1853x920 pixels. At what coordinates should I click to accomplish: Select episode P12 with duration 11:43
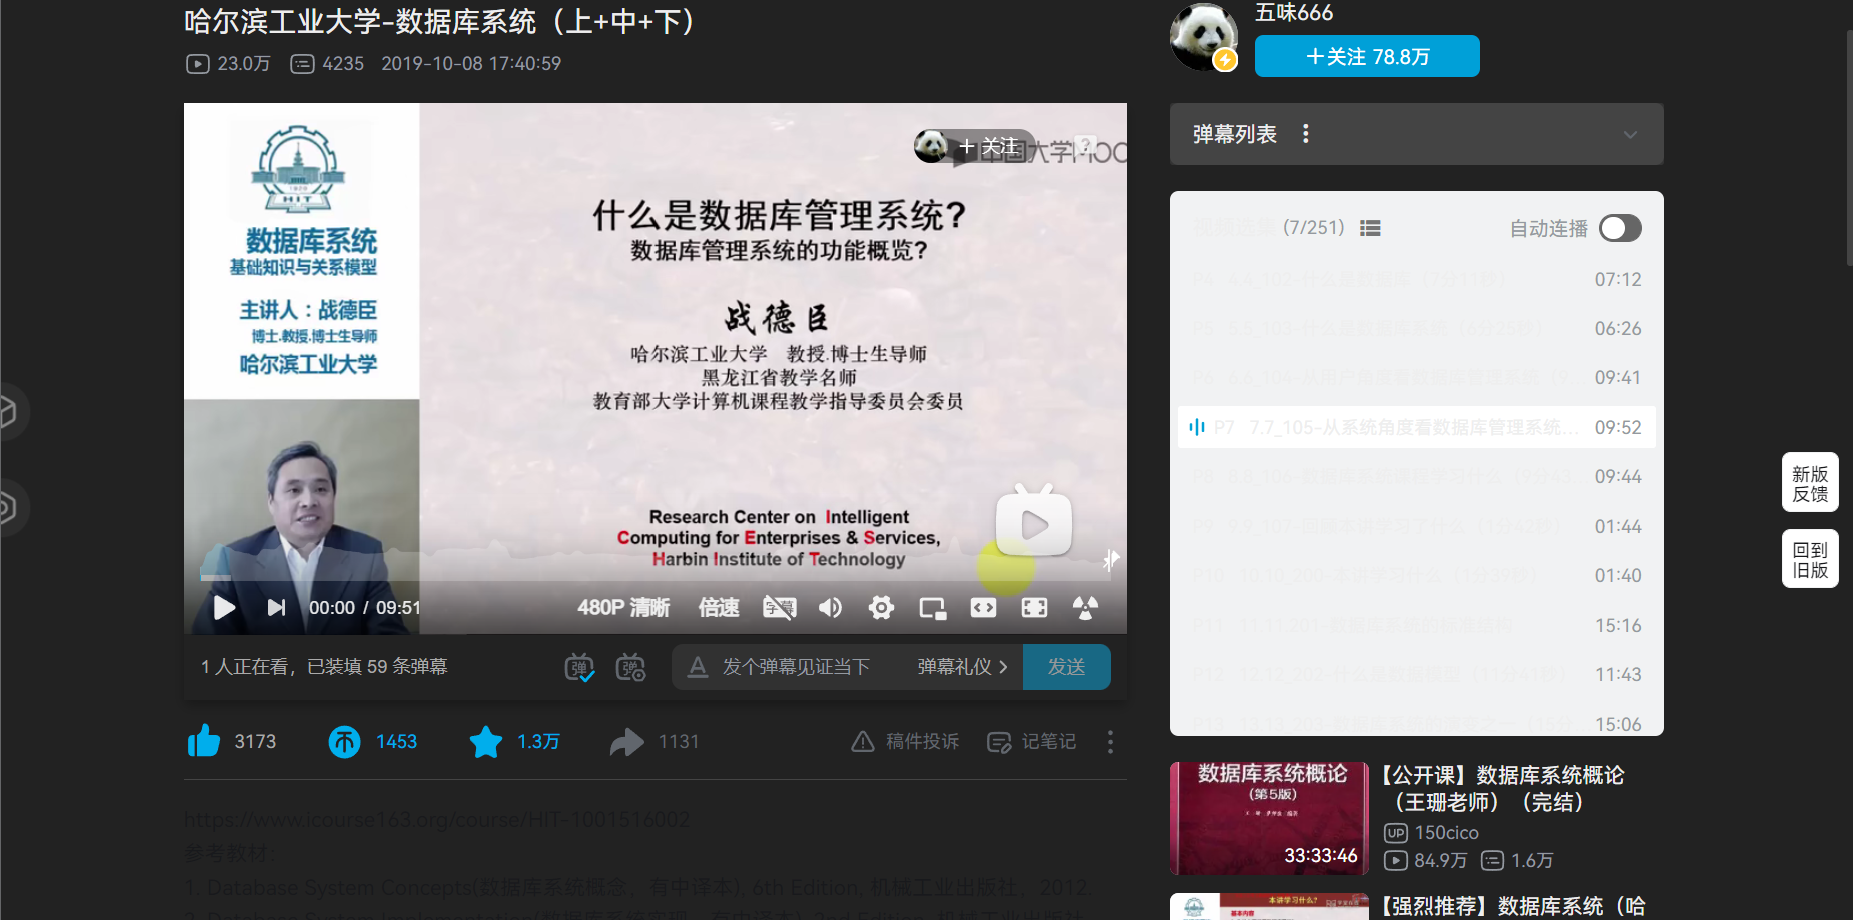tap(1417, 674)
